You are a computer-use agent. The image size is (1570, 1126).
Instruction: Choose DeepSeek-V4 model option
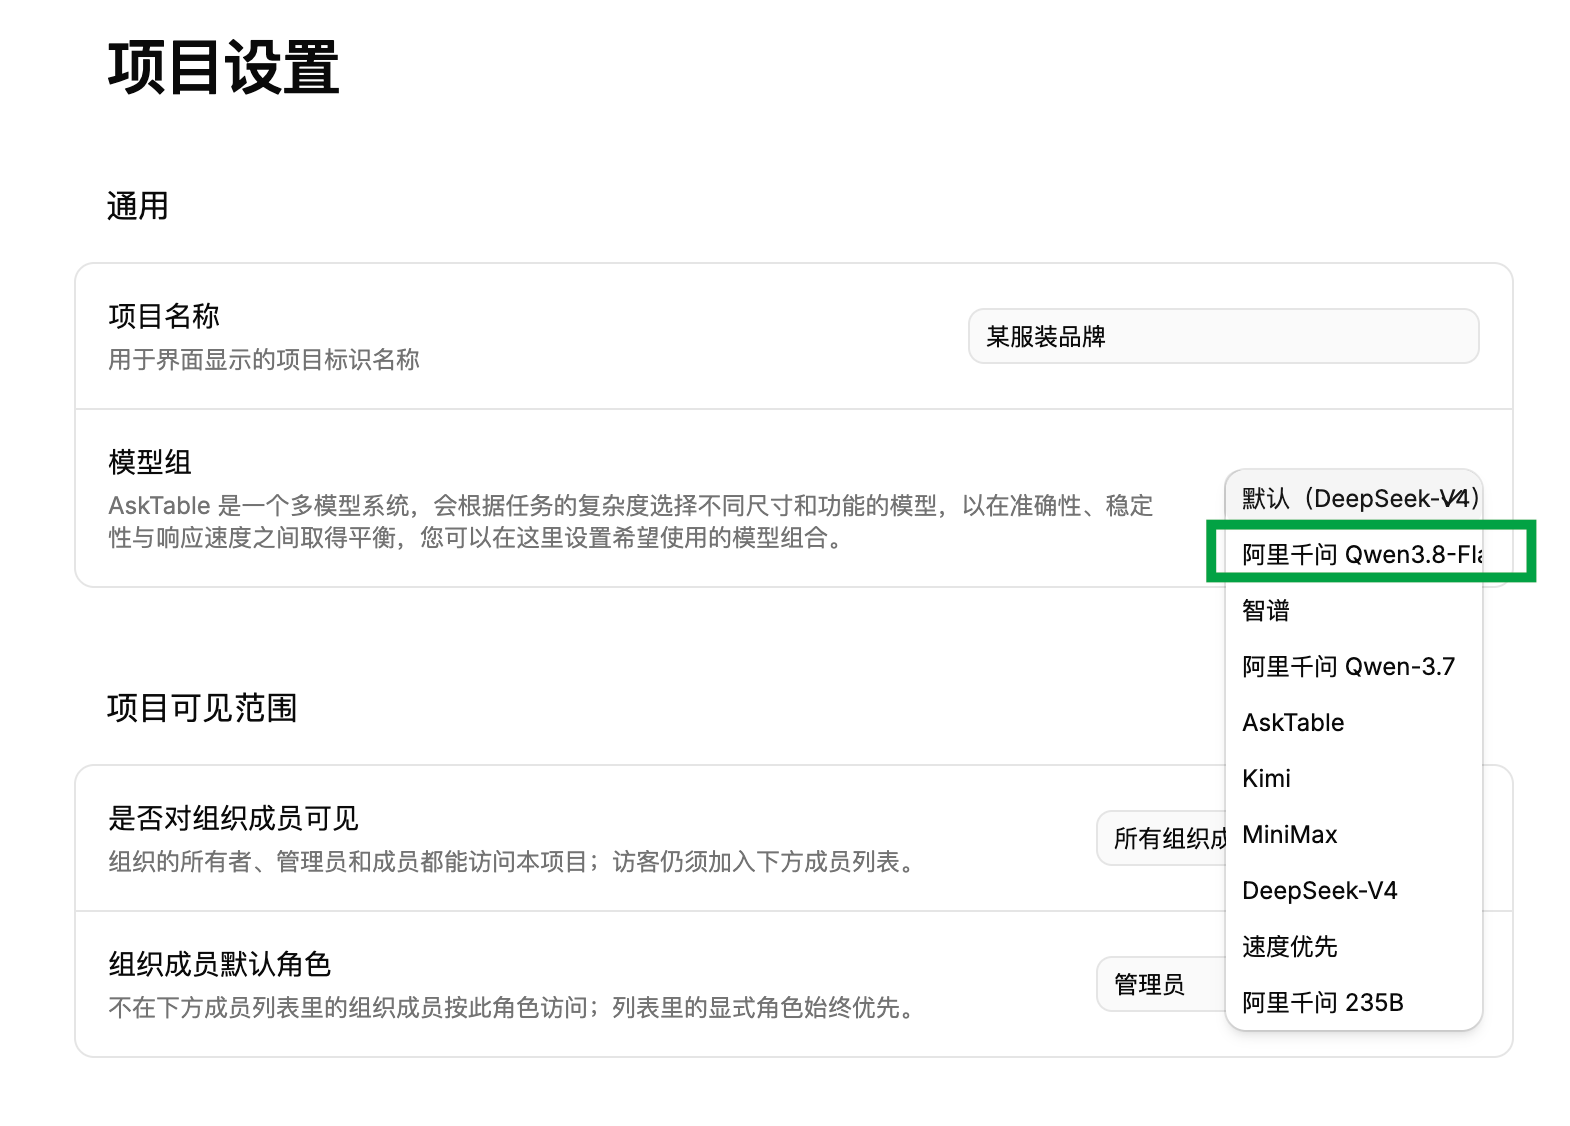1354,890
